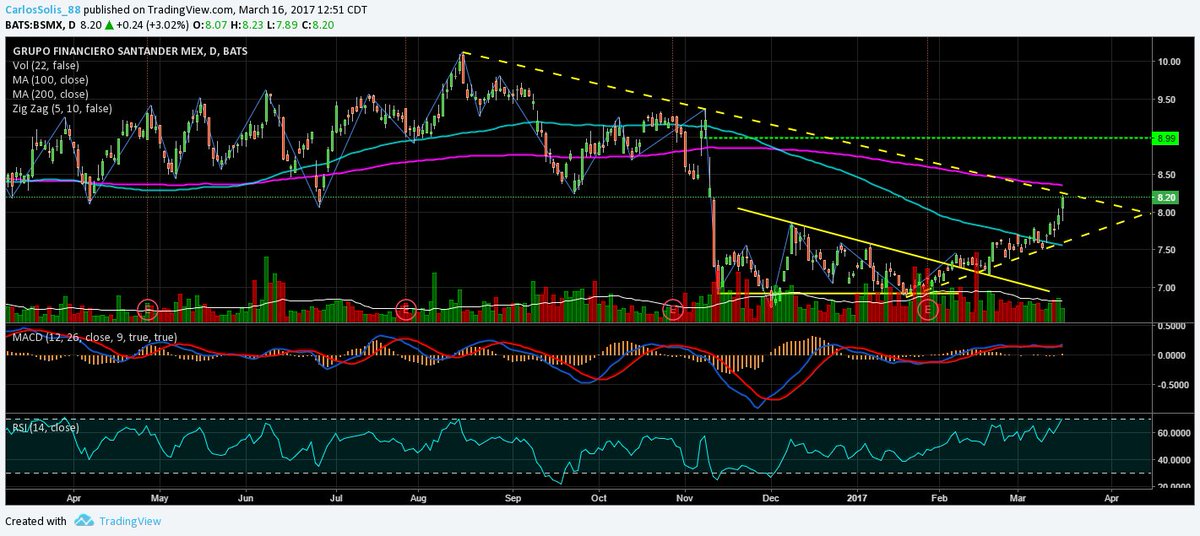This screenshot has width=1200, height=536.
Task: Select the earnings E marker before February
Action: (x=926, y=309)
